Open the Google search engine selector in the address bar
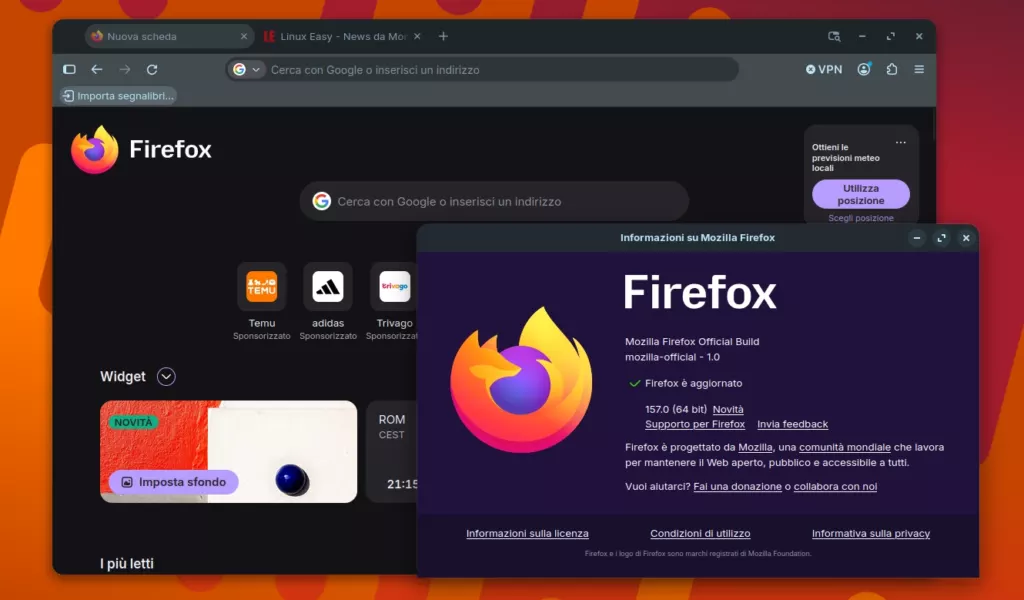The image size is (1024, 600). coord(247,69)
